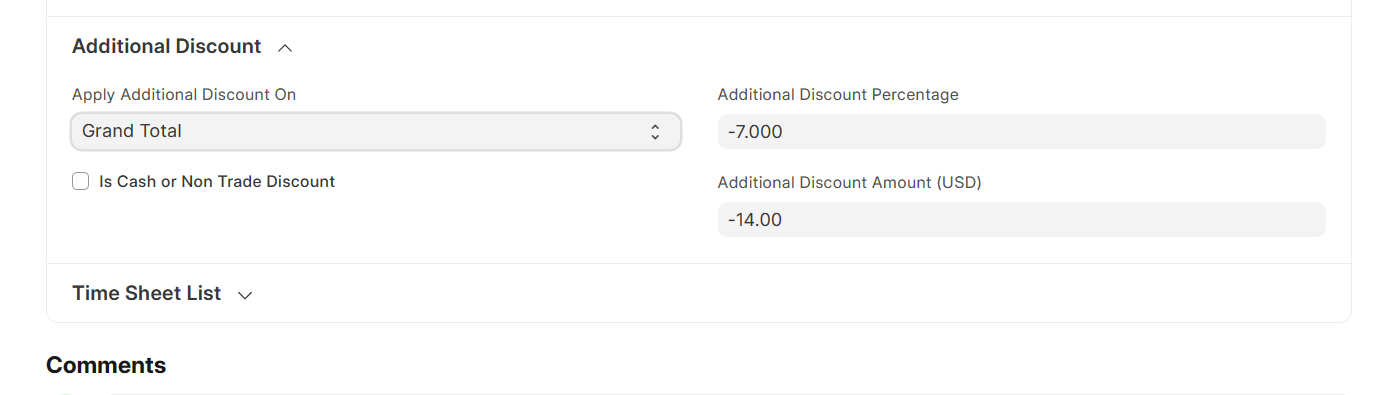Expand Time Sheet List chevron arrow

[x=245, y=295]
